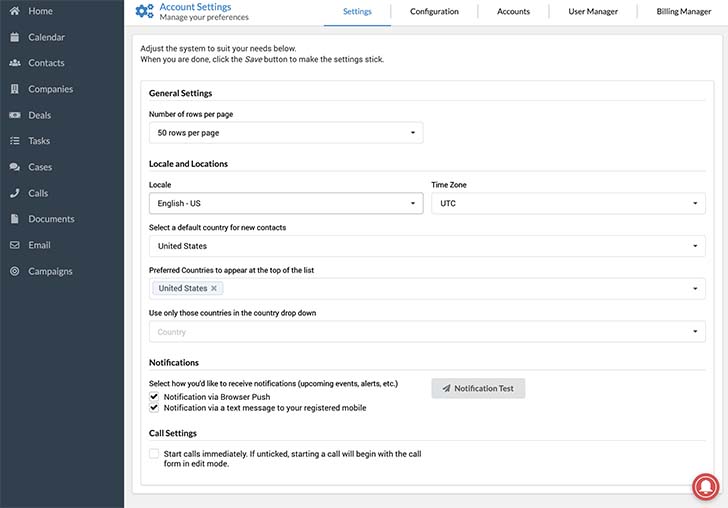Click the Campaigns target icon
The height and width of the screenshot is (508, 728).
point(14,271)
